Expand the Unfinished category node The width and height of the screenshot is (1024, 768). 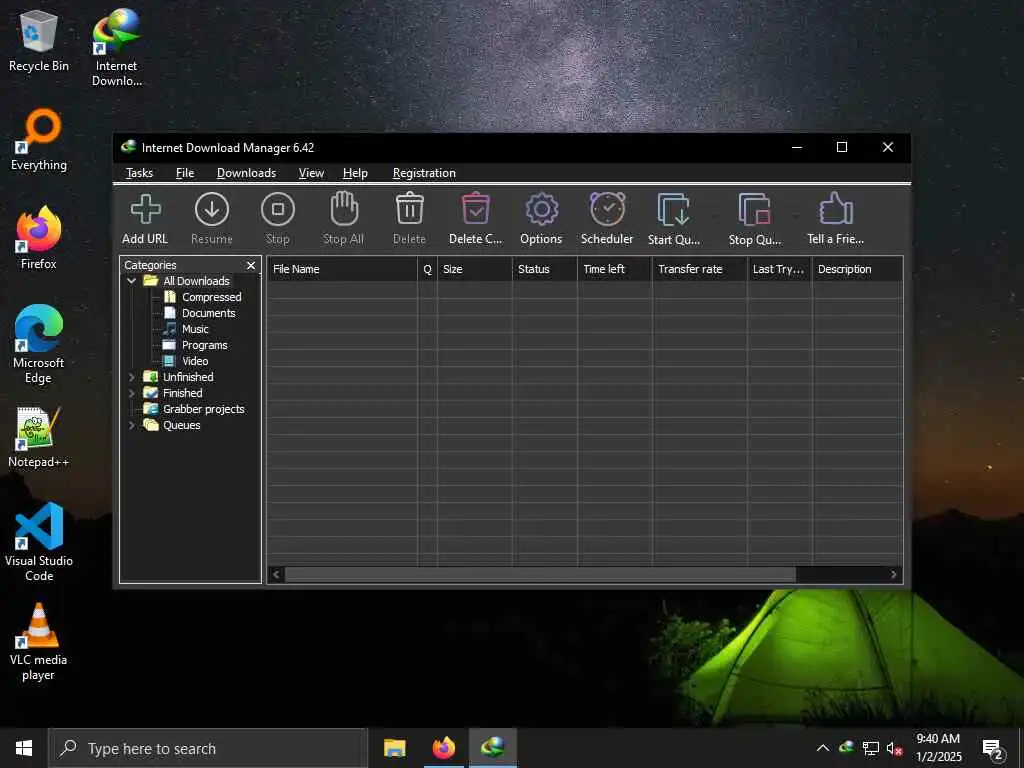click(131, 377)
